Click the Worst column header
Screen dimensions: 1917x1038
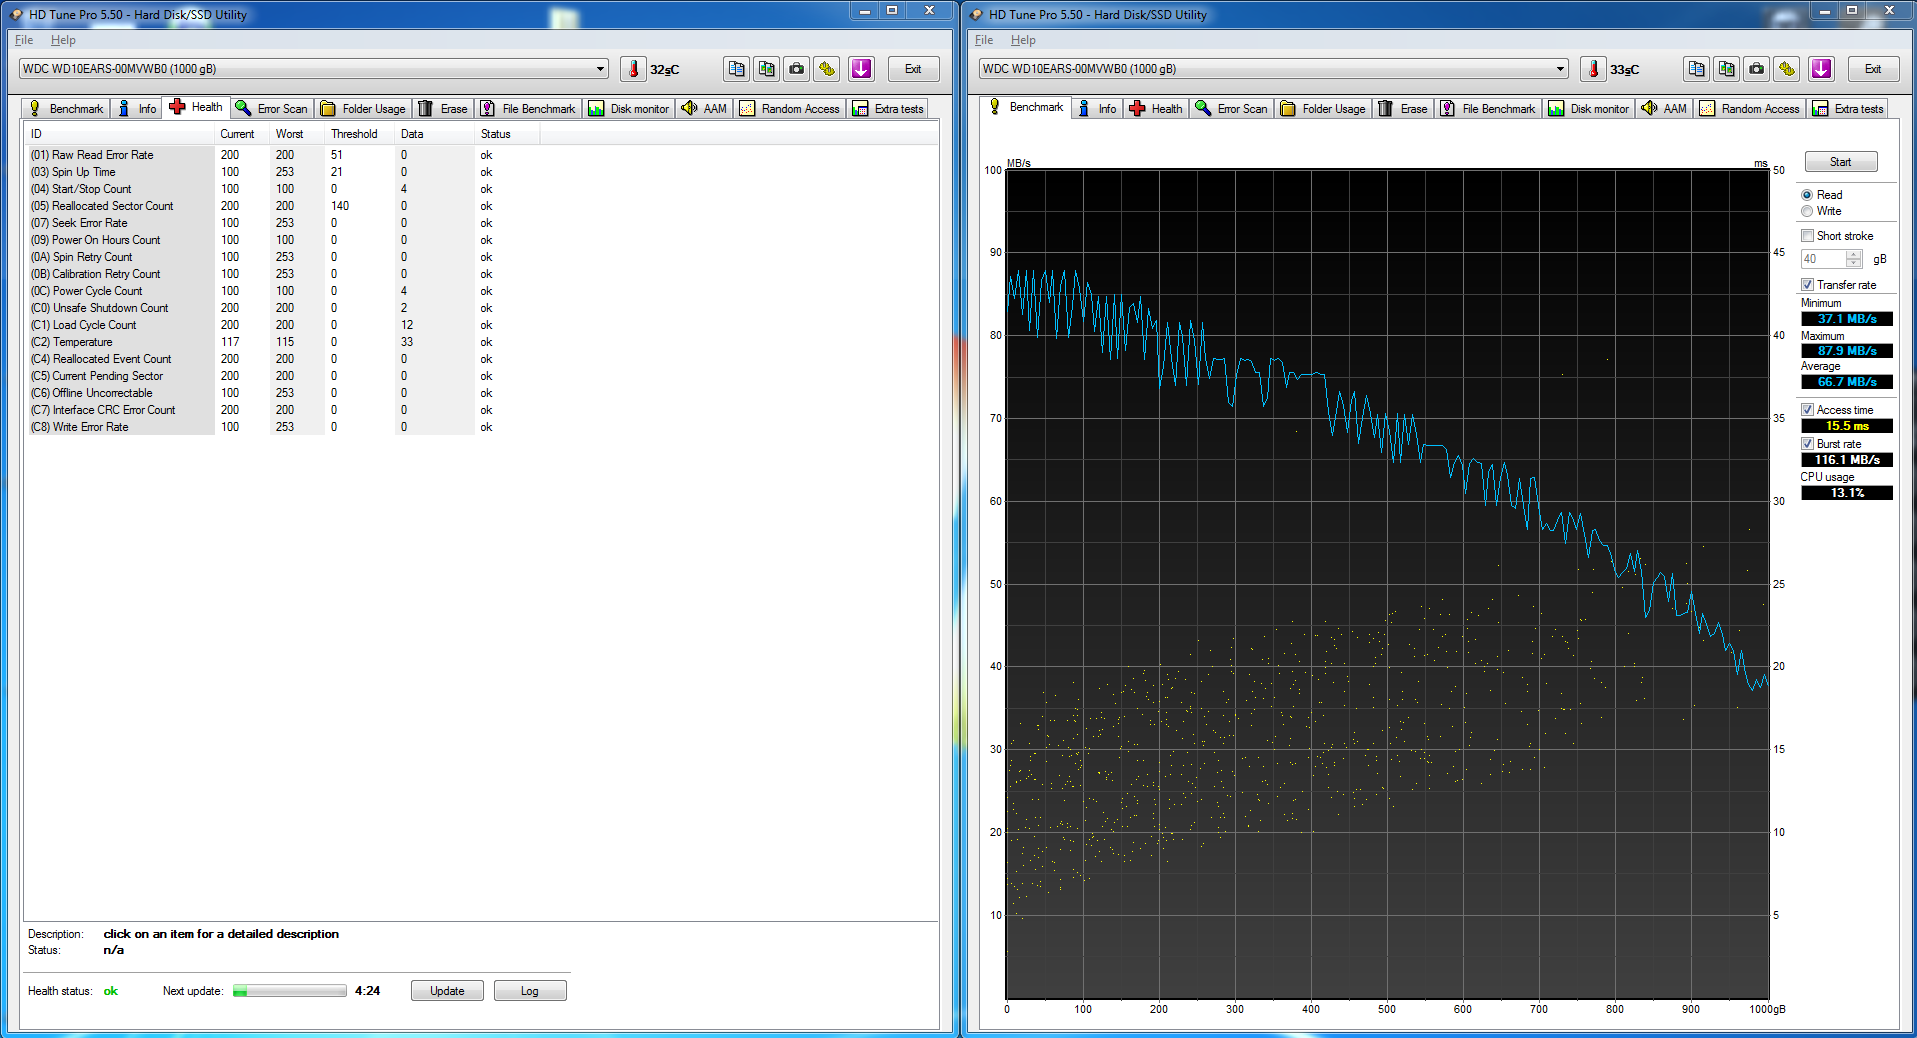coord(297,134)
